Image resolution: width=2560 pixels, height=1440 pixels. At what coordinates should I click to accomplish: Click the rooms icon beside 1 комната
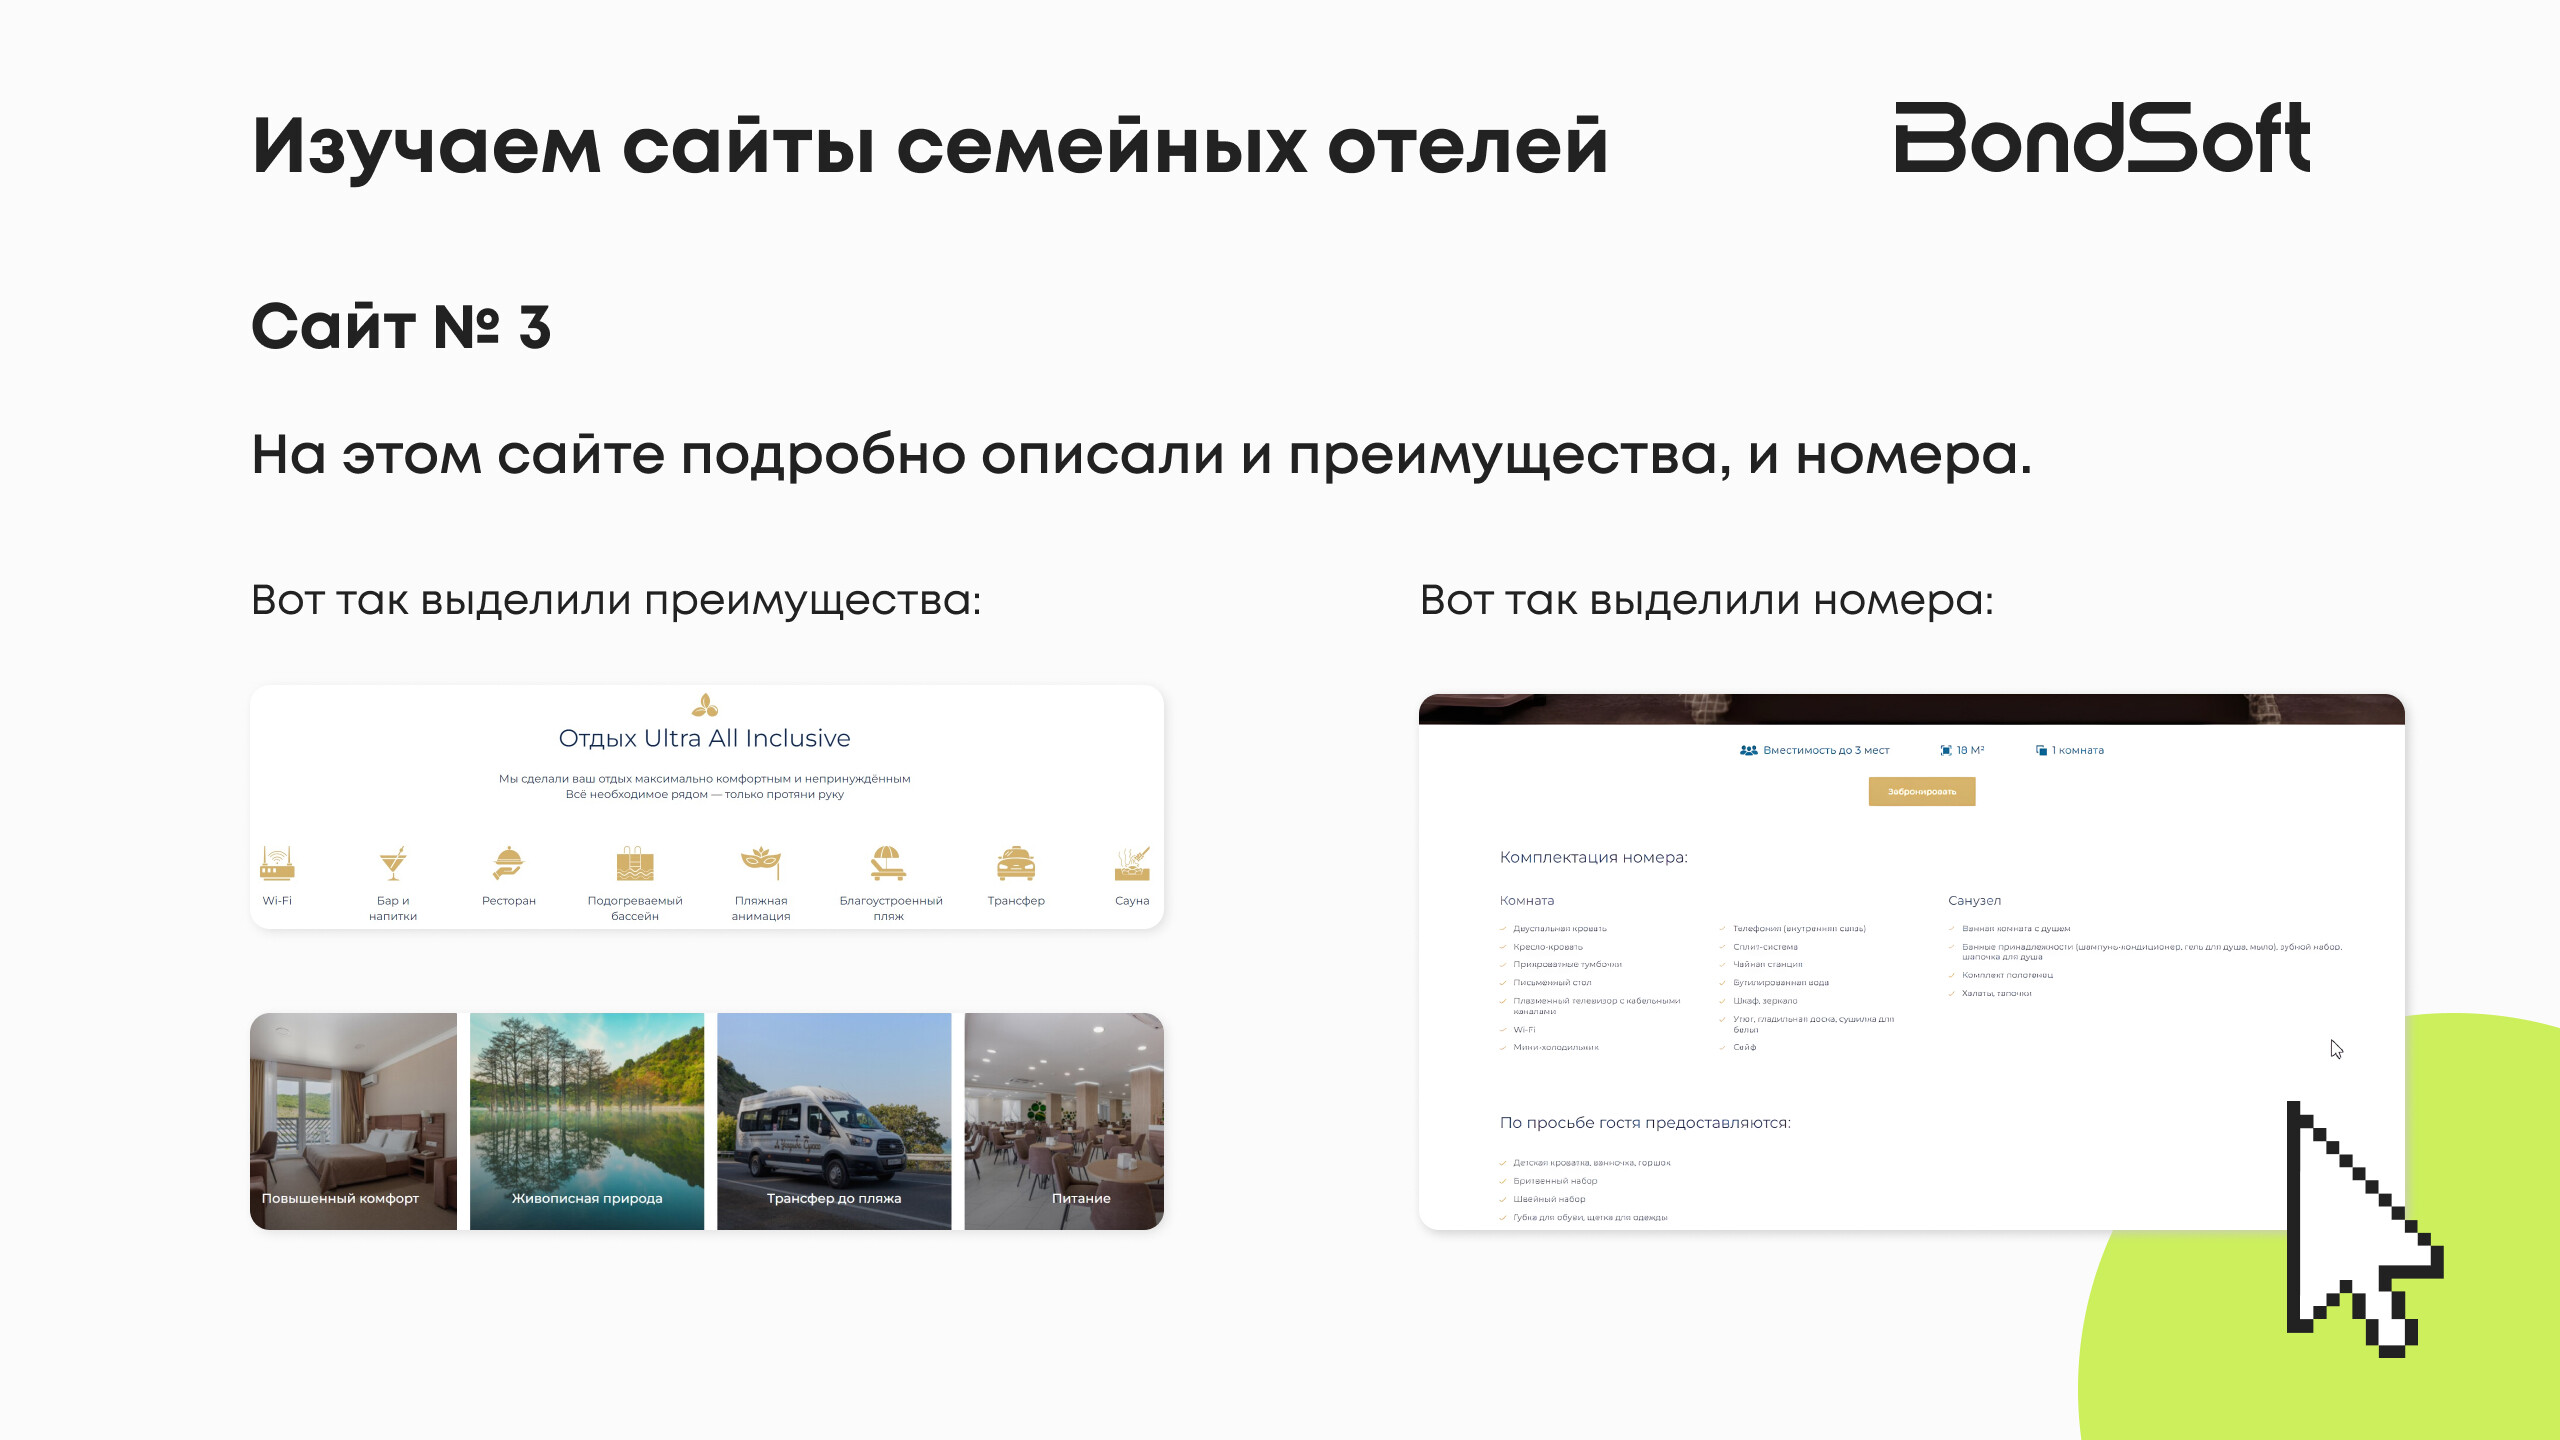point(2041,750)
